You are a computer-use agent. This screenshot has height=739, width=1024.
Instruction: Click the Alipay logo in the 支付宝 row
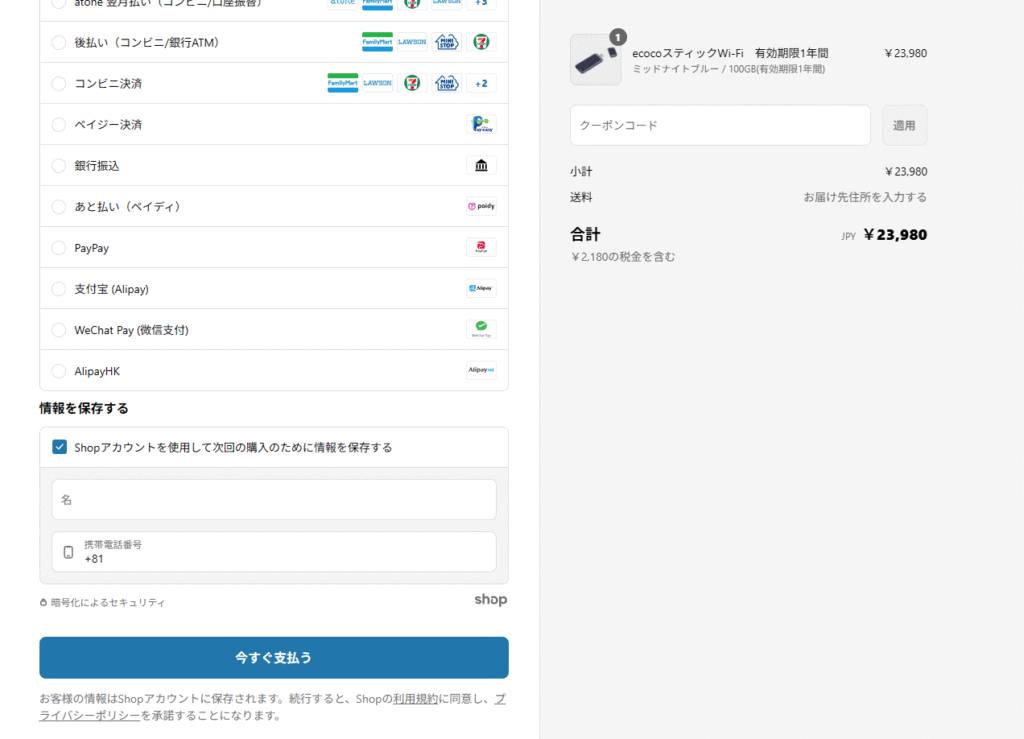481,289
